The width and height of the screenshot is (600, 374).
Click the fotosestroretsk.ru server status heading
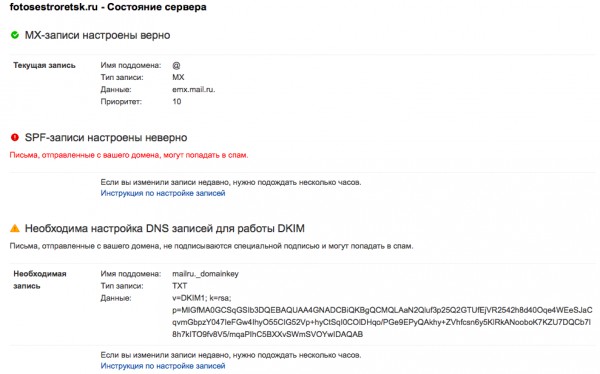click(108, 7)
